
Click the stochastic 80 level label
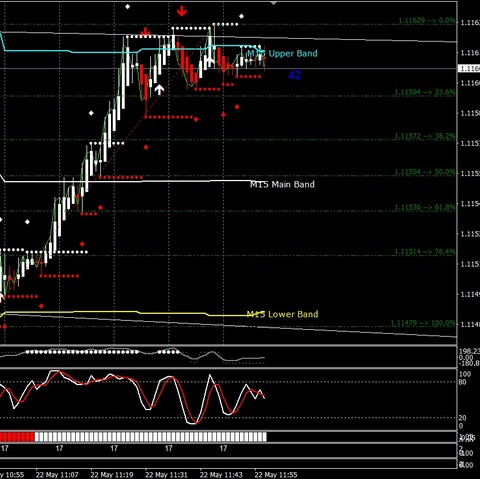463,382
